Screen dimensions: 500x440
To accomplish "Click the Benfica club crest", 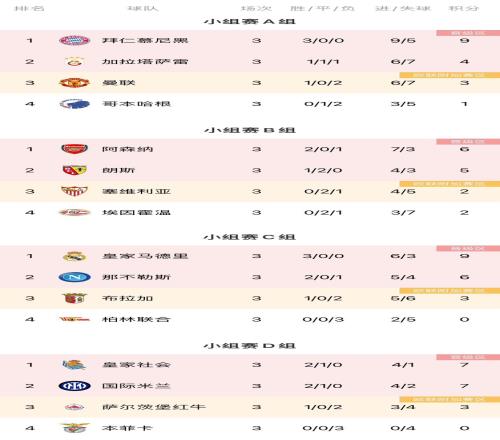I will (x=74, y=428).
